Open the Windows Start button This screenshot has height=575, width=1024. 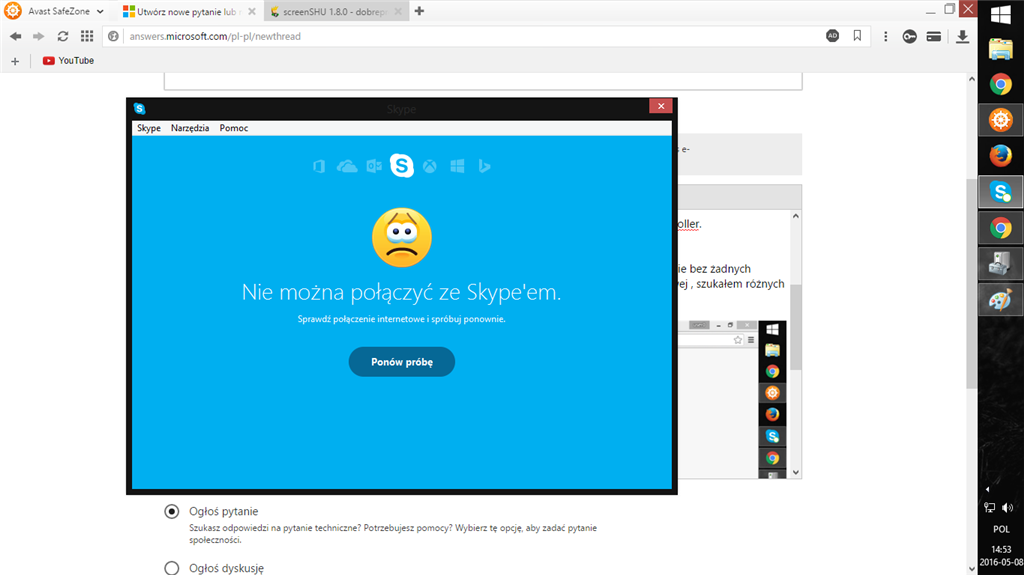click(x=1000, y=14)
